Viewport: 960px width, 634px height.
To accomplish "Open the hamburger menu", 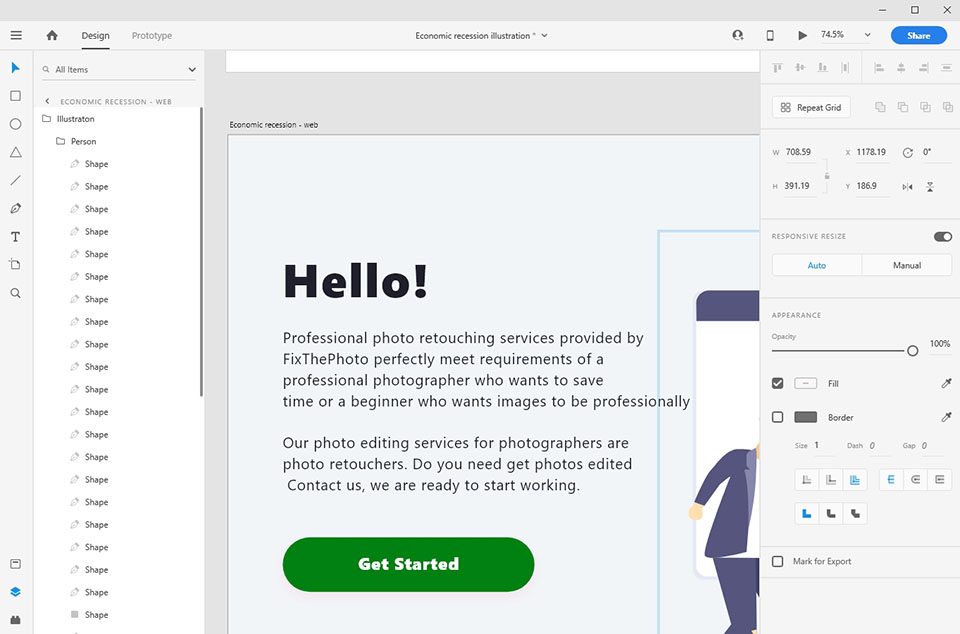I will pyautogui.click(x=16, y=35).
